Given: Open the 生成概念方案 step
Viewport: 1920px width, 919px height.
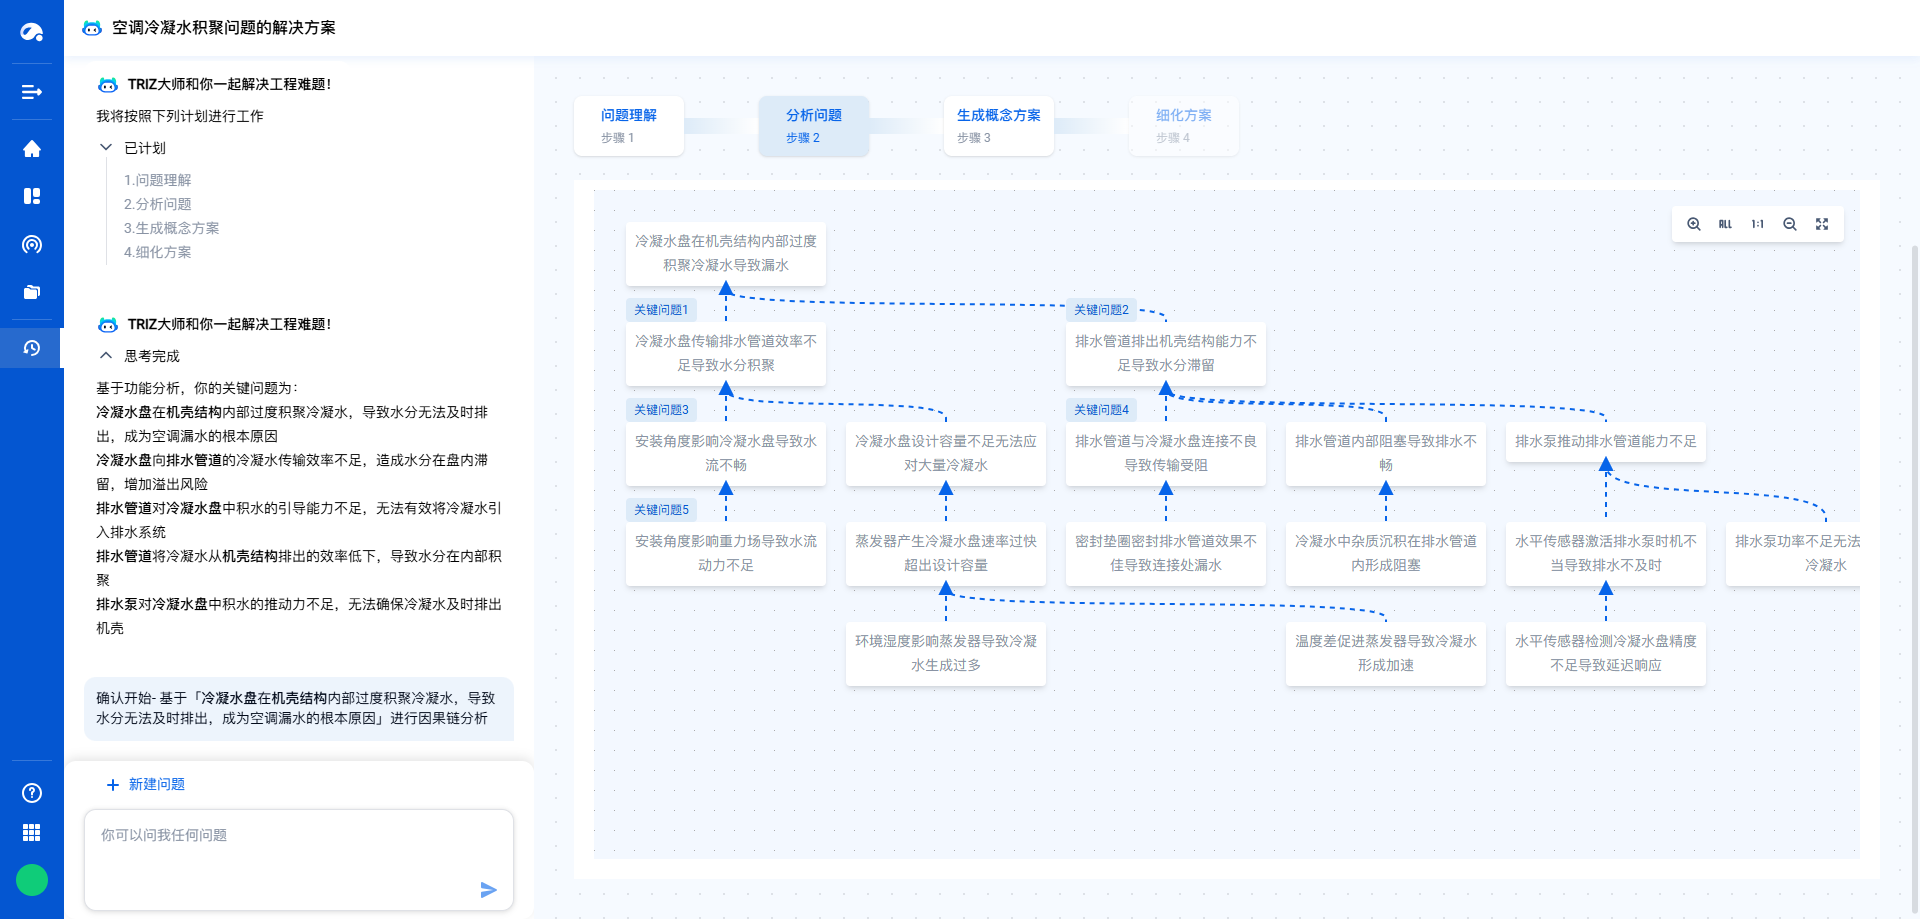Looking at the screenshot, I should click(x=998, y=126).
